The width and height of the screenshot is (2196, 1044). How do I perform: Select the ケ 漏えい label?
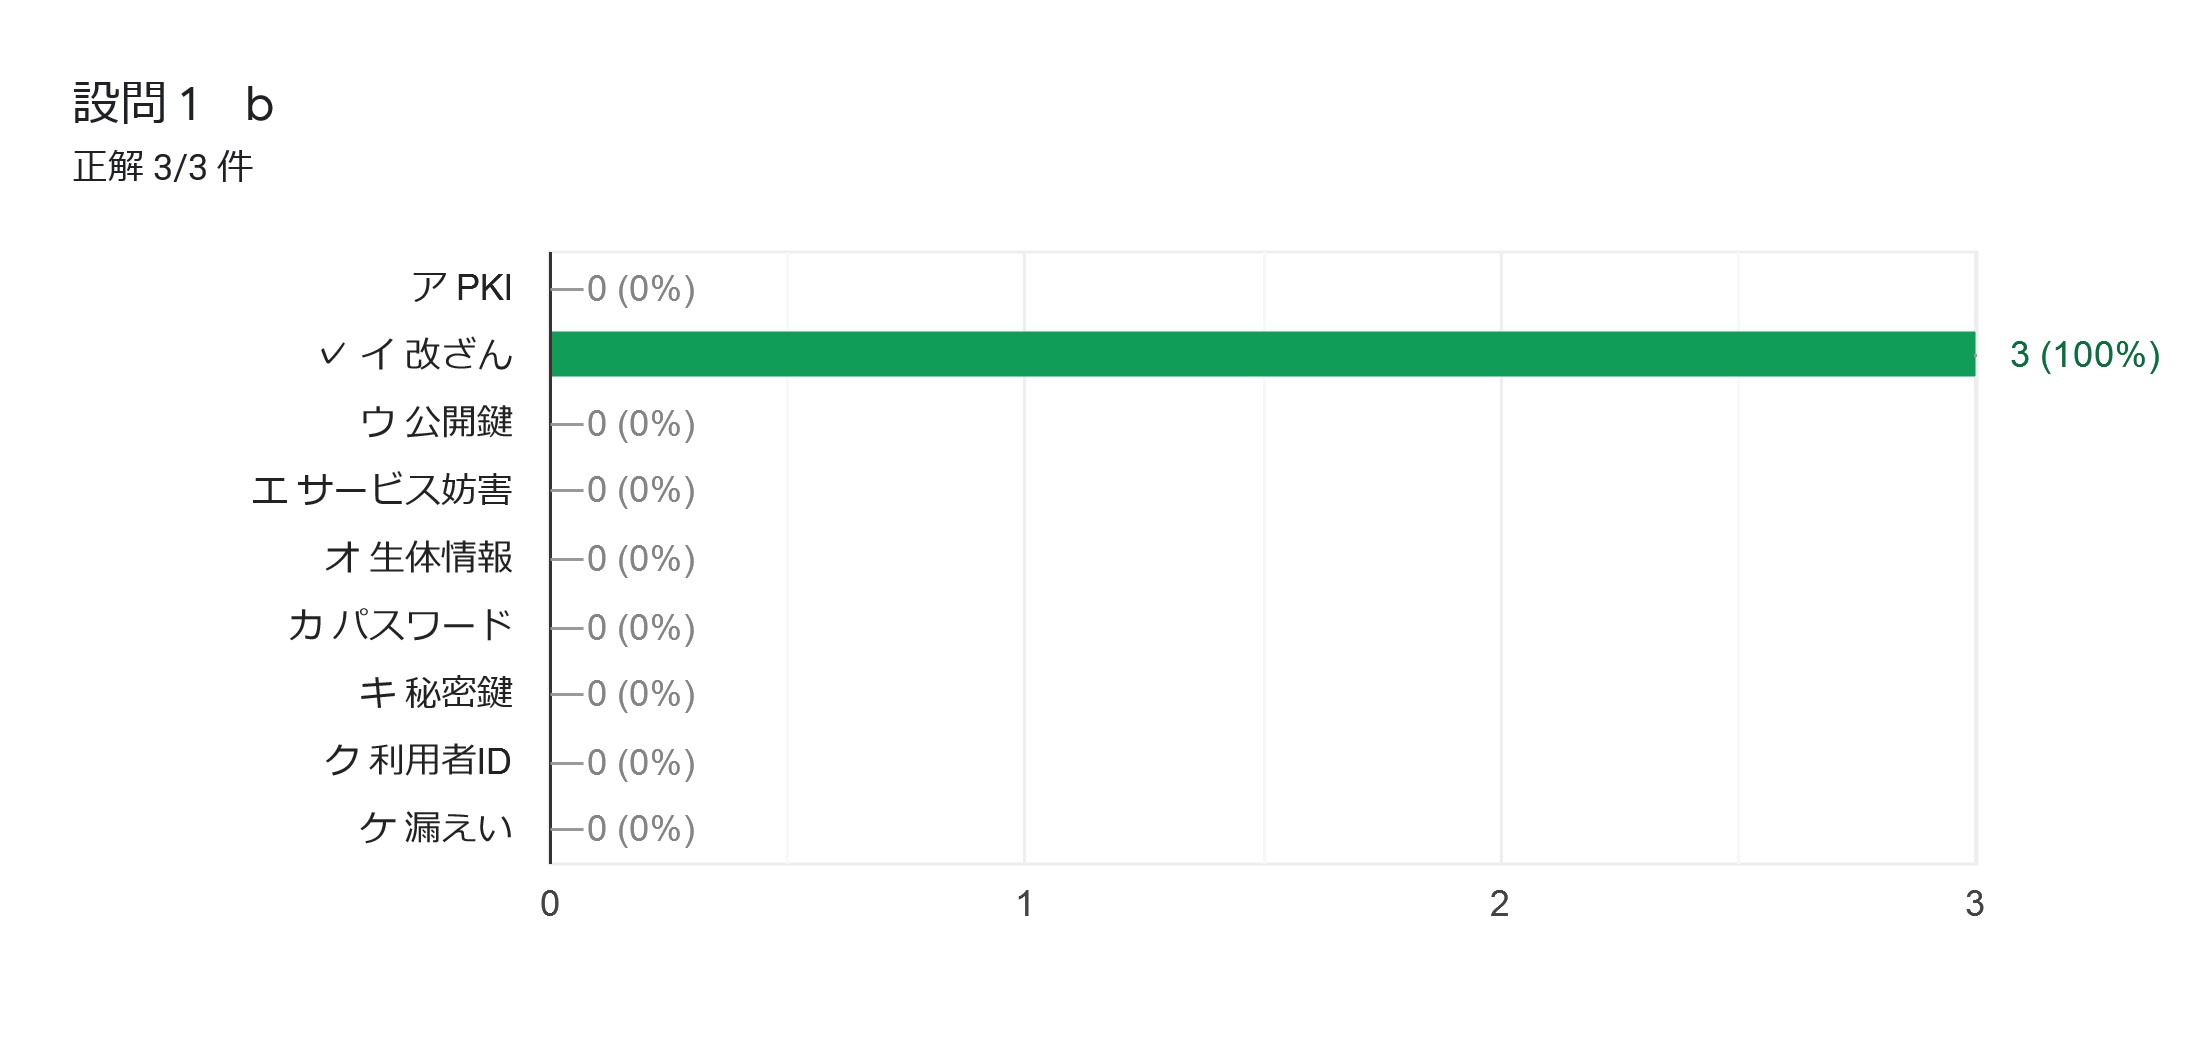tap(436, 828)
